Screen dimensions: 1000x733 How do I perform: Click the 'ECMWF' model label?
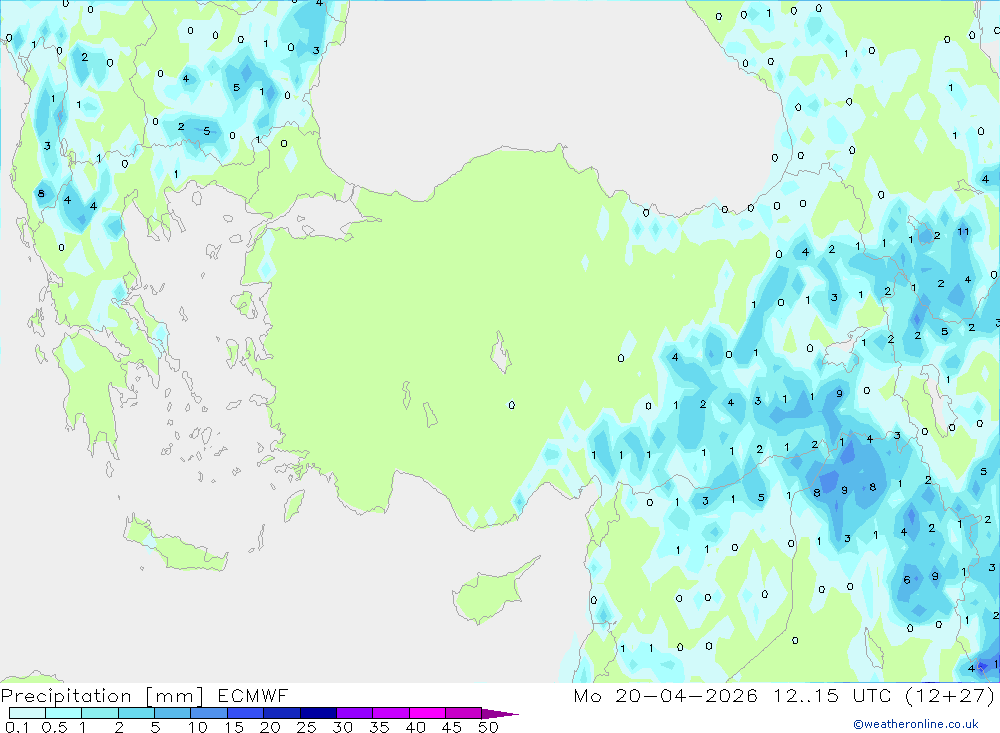(x=253, y=696)
